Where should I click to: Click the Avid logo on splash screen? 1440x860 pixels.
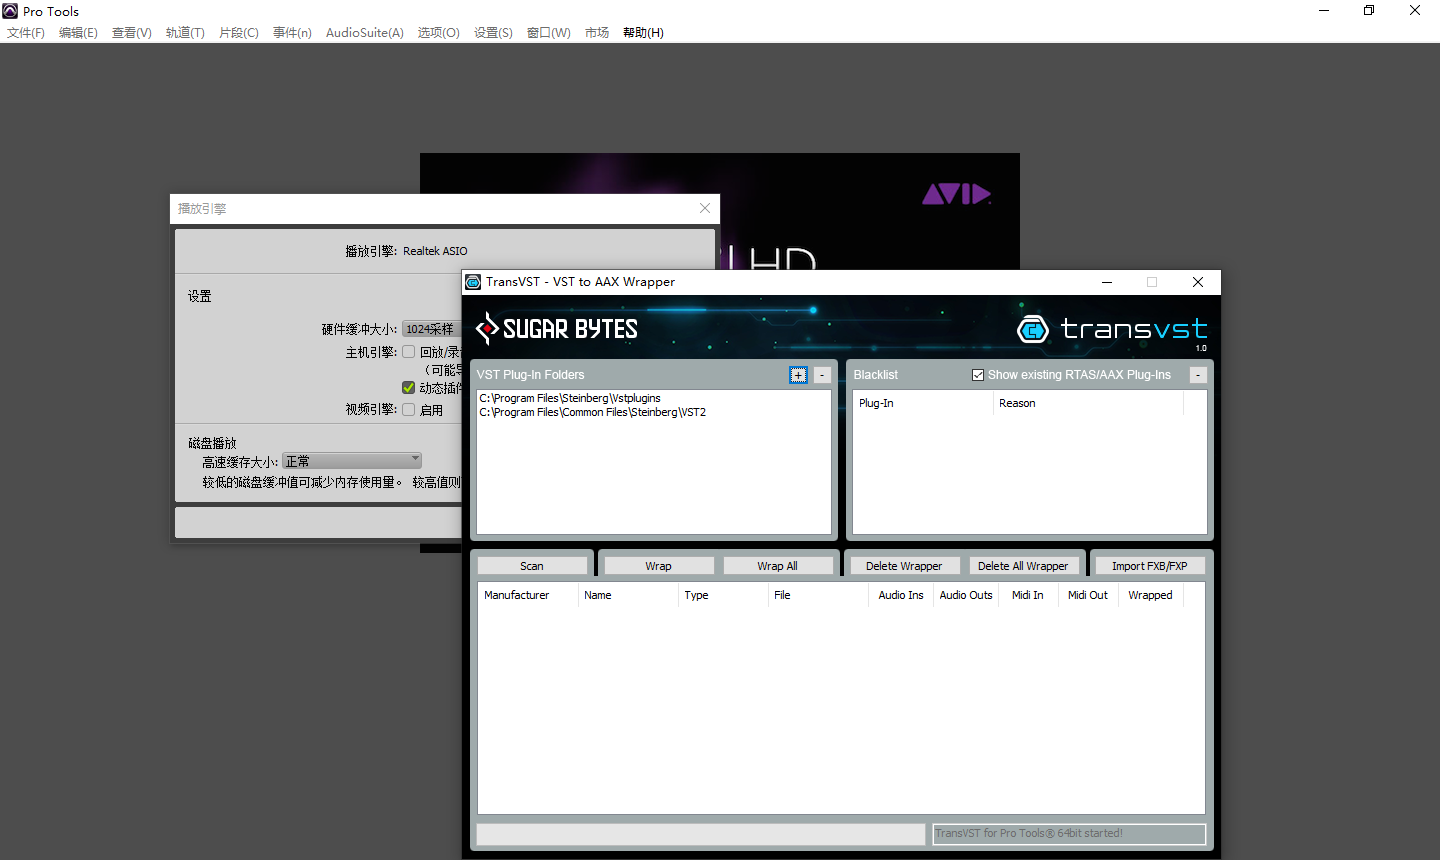click(x=956, y=194)
